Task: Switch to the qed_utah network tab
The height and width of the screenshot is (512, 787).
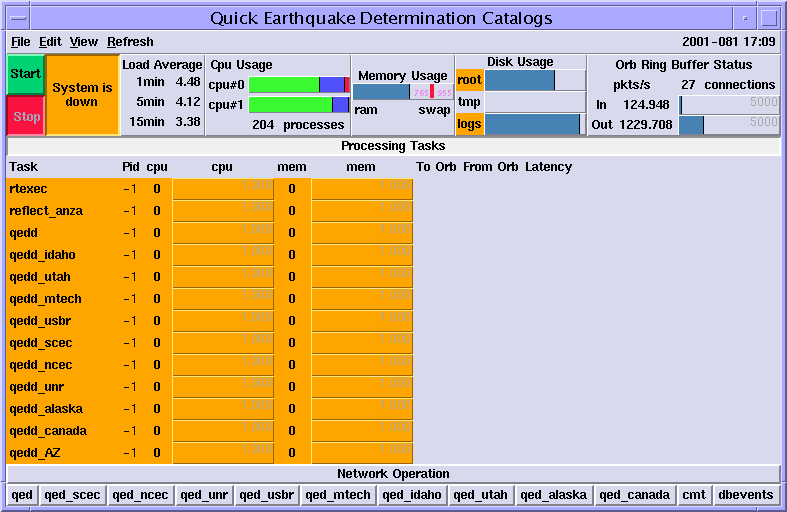Action: click(481, 495)
